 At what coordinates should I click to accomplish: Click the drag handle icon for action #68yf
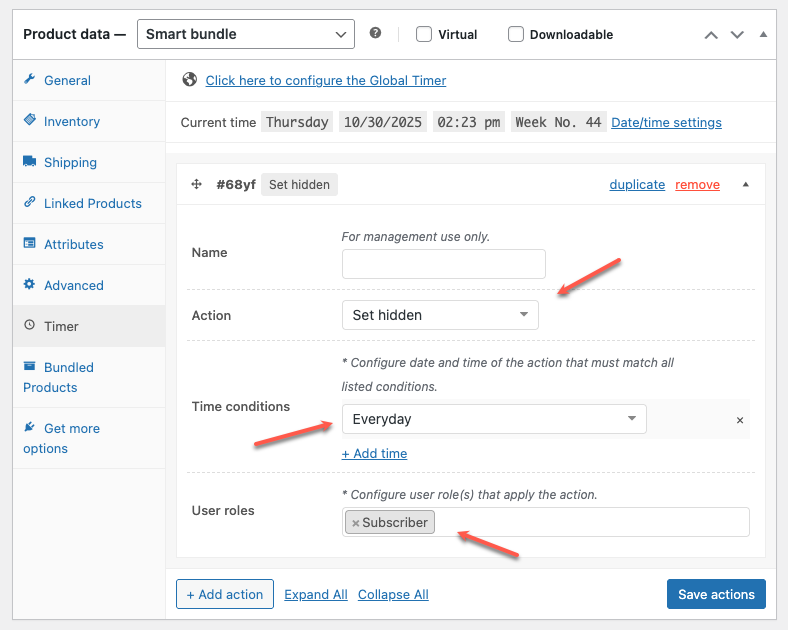click(x=196, y=185)
